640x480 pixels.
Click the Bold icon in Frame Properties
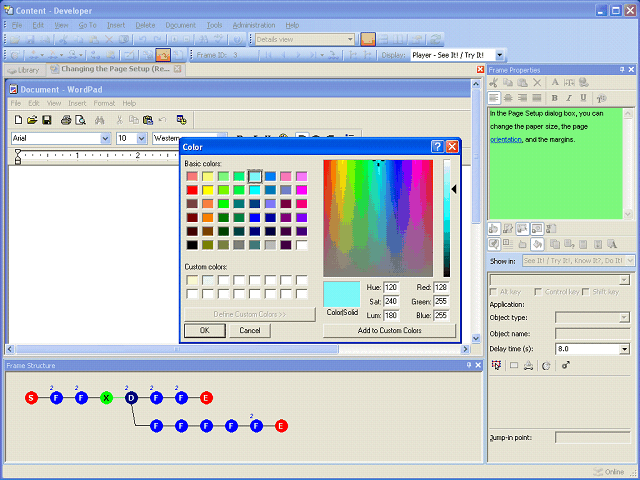click(554, 98)
